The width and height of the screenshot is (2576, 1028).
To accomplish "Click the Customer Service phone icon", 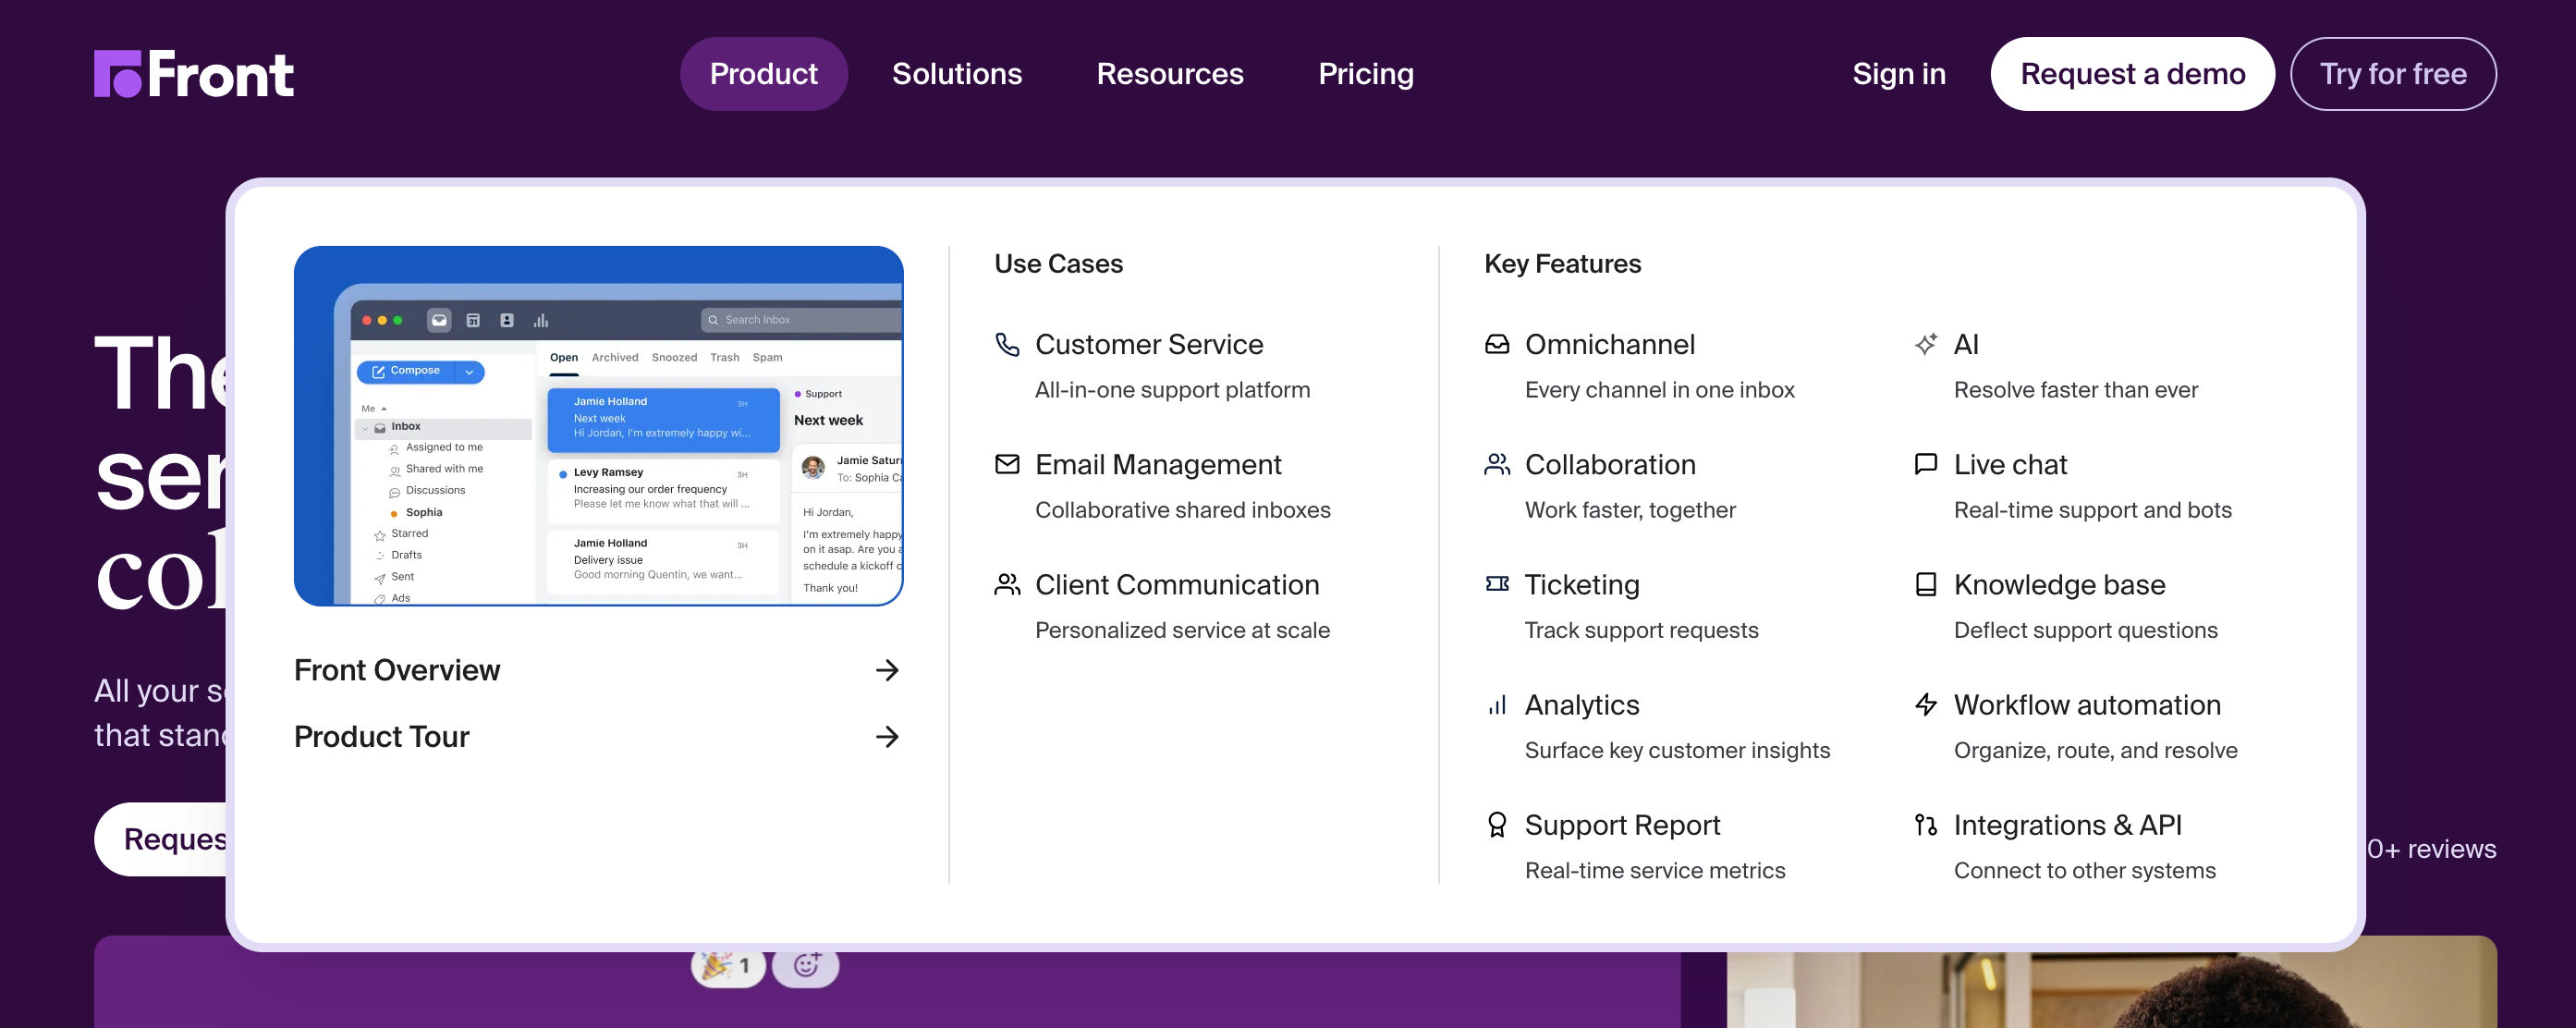I will tap(1007, 344).
